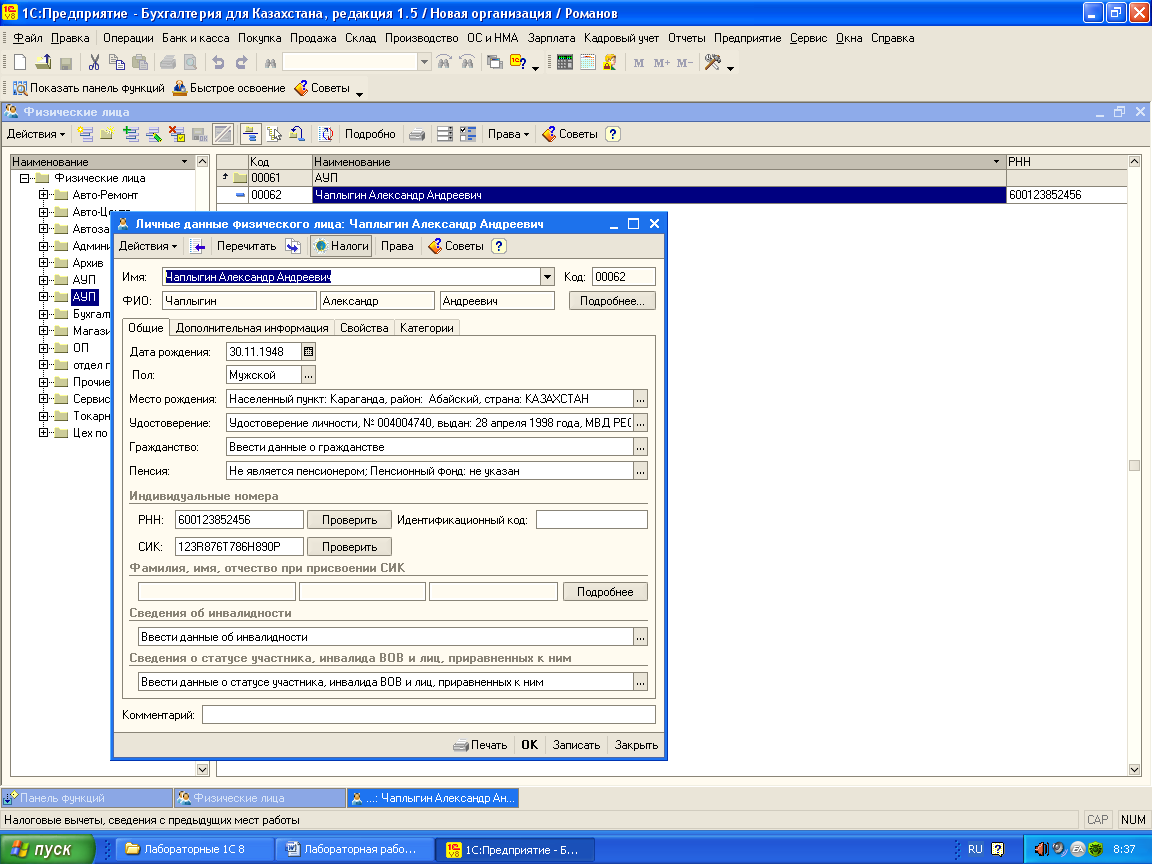Switch to Дополнительная информация tab

click(252, 328)
